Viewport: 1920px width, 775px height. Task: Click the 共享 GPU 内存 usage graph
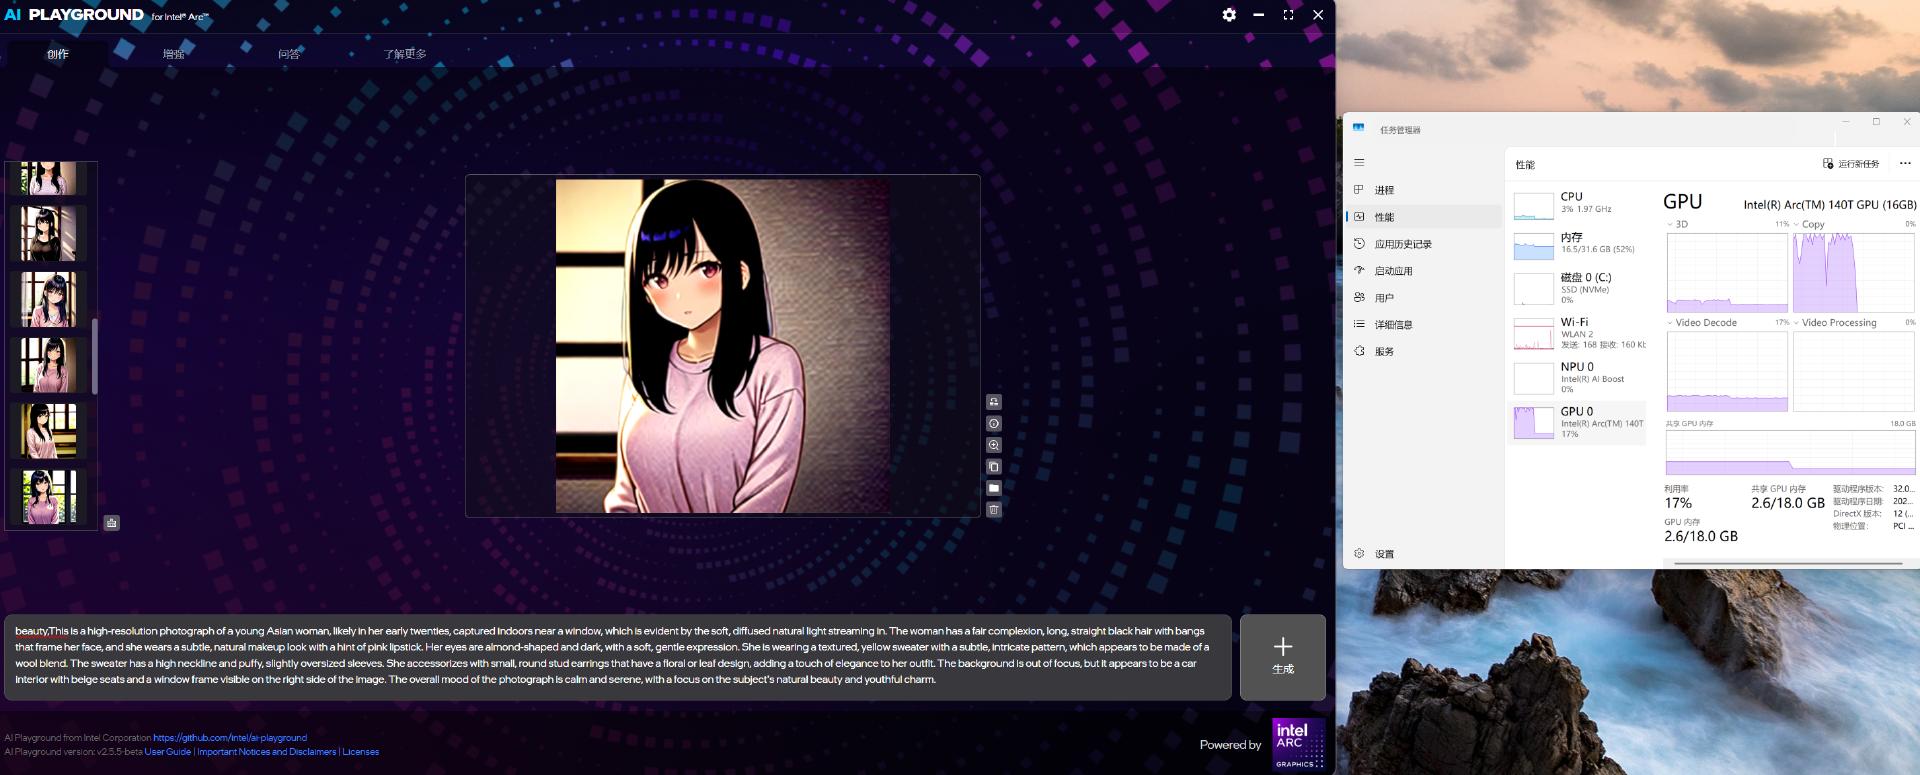click(1790, 453)
